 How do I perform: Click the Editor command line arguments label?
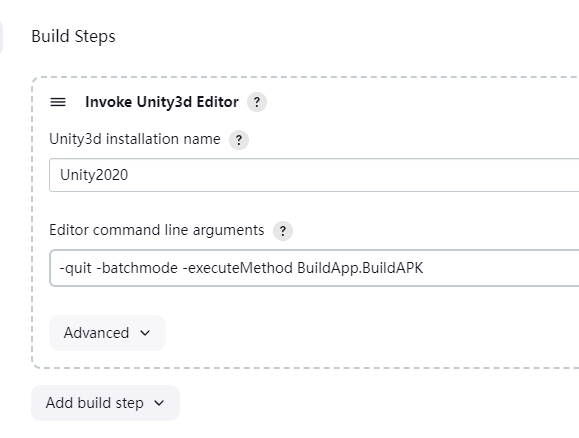pyautogui.click(x=157, y=230)
